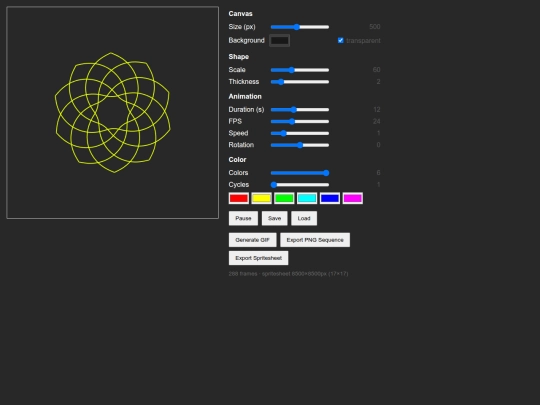This screenshot has width=540, height=405.
Task: Click the Save button
Action: pos(274,218)
